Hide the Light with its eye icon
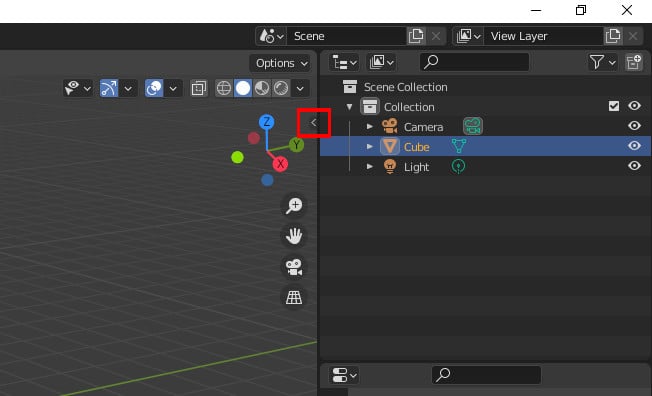This screenshot has height=396, width=652. click(634, 166)
